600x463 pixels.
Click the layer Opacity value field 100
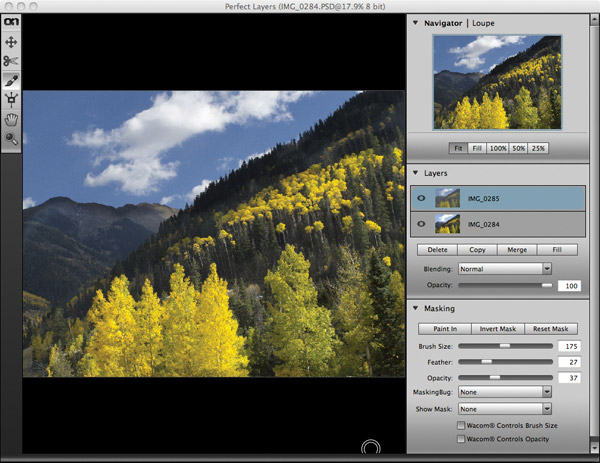click(x=569, y=285)
